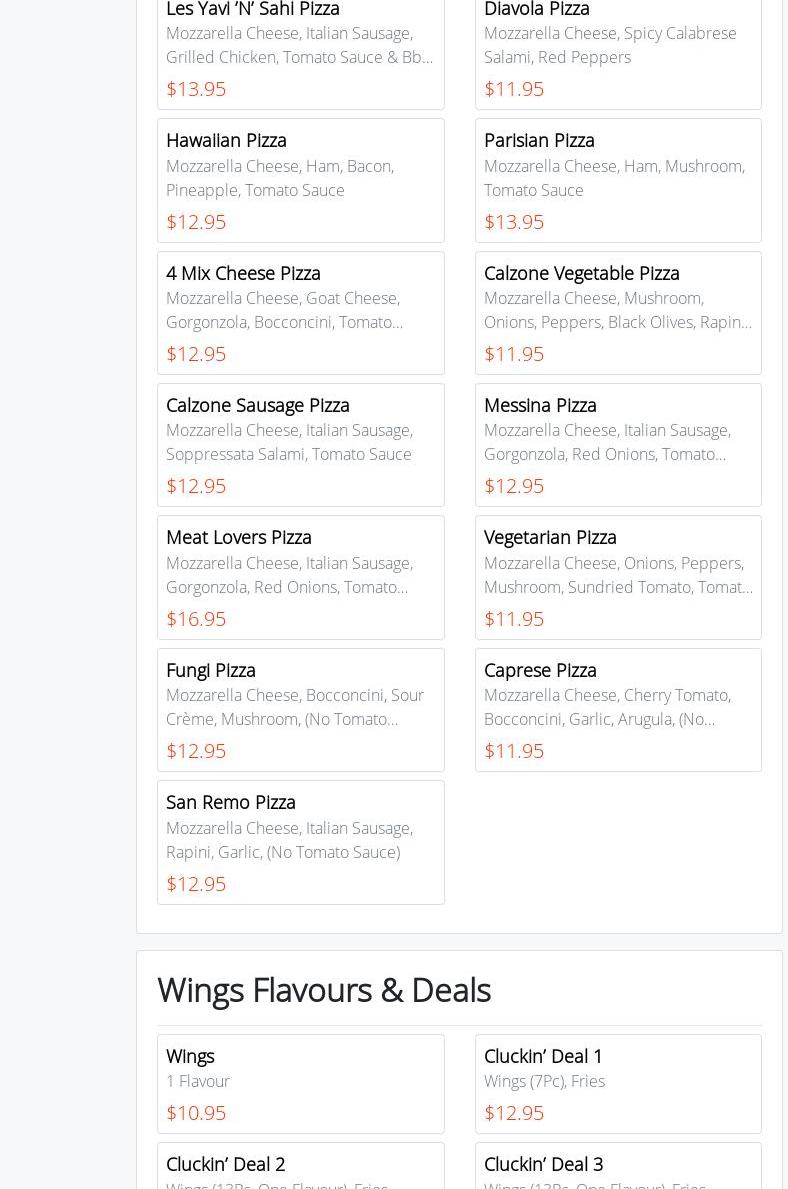Click Calzone Vegetable Pizza title

tap(581, 273)
